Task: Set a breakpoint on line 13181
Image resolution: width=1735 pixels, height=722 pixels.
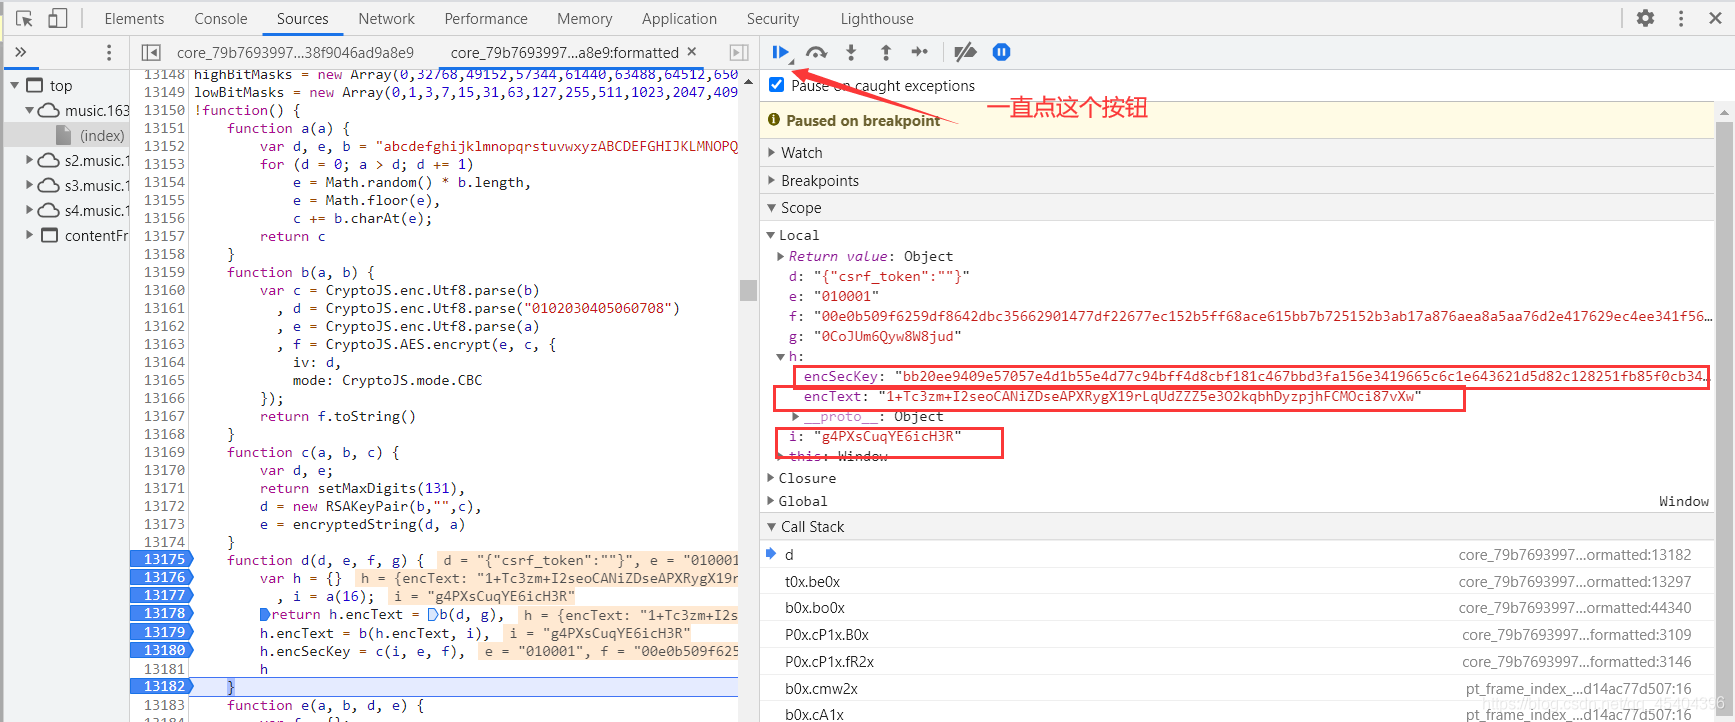Action: tap(162, 669)
